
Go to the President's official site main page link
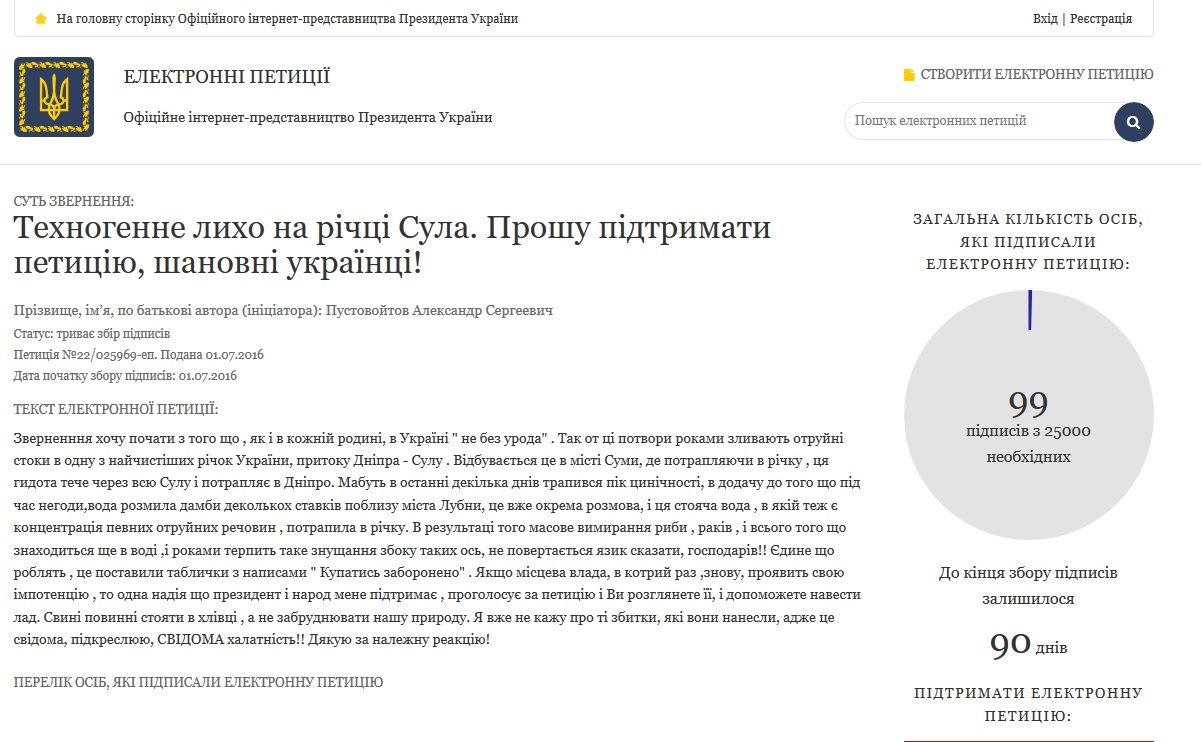pyautogui.click(x=288, y=19)
